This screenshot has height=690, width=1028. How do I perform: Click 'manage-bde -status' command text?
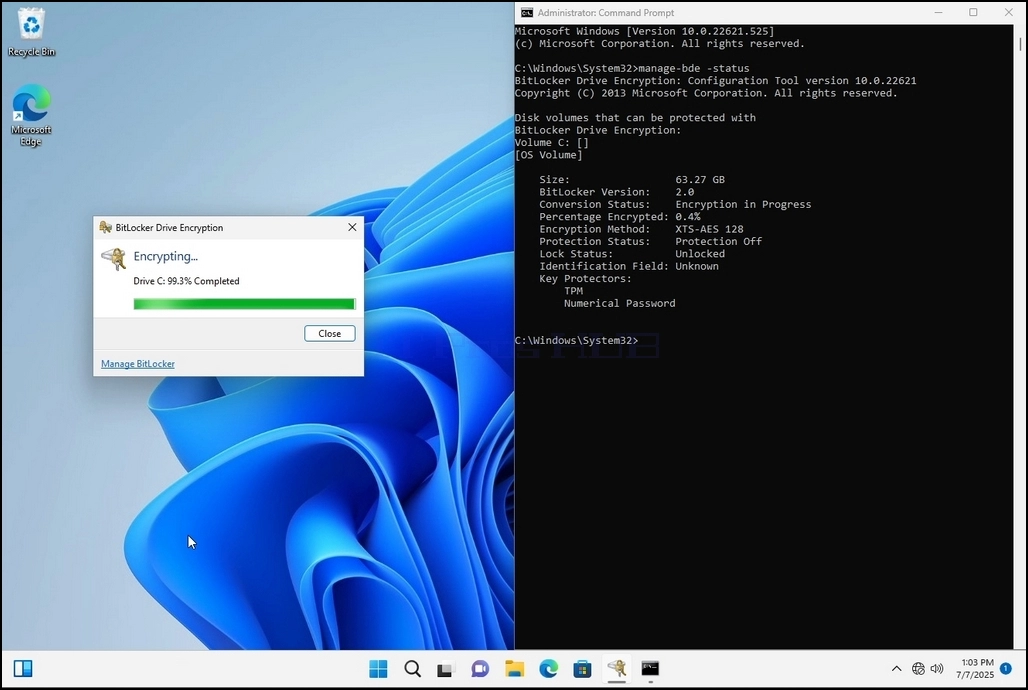click(694, 68)
